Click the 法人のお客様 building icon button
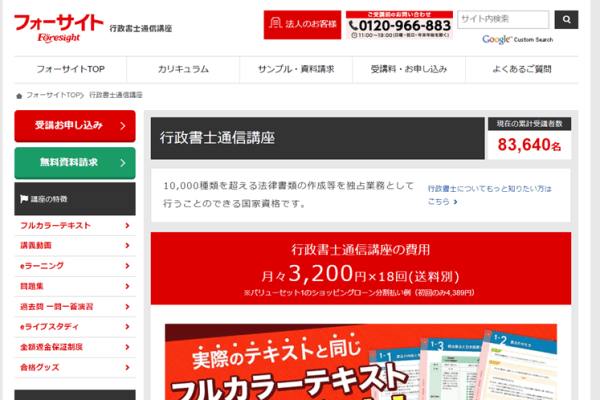The height and width of the screenshot is (400, 600). point(303,25)
